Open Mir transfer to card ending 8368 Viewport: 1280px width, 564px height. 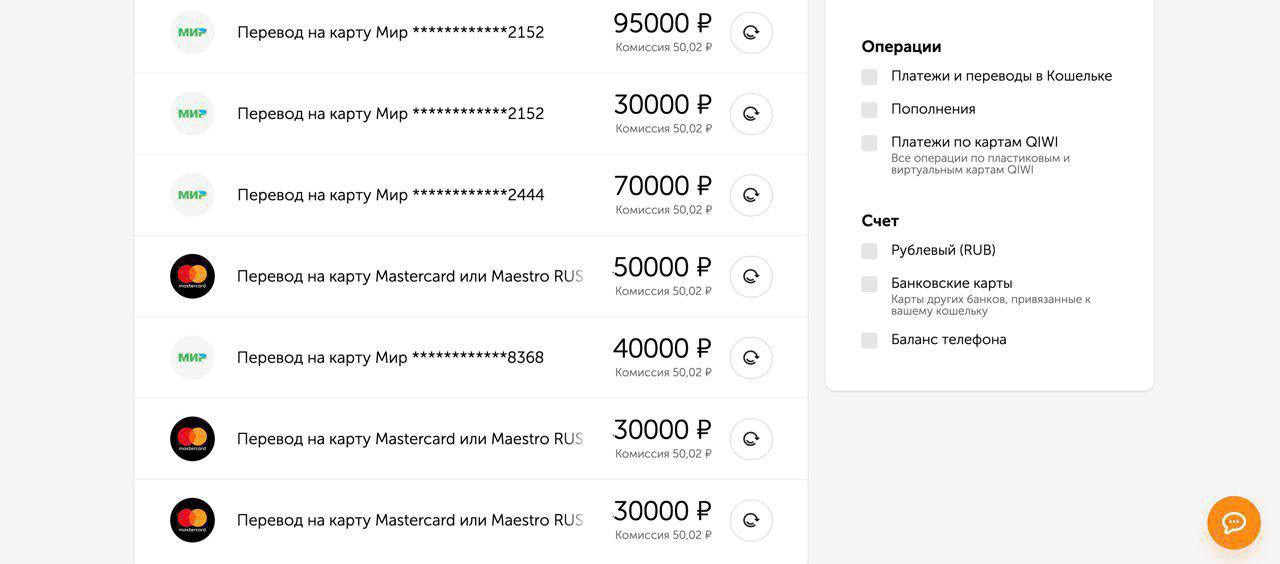[390, 358]
